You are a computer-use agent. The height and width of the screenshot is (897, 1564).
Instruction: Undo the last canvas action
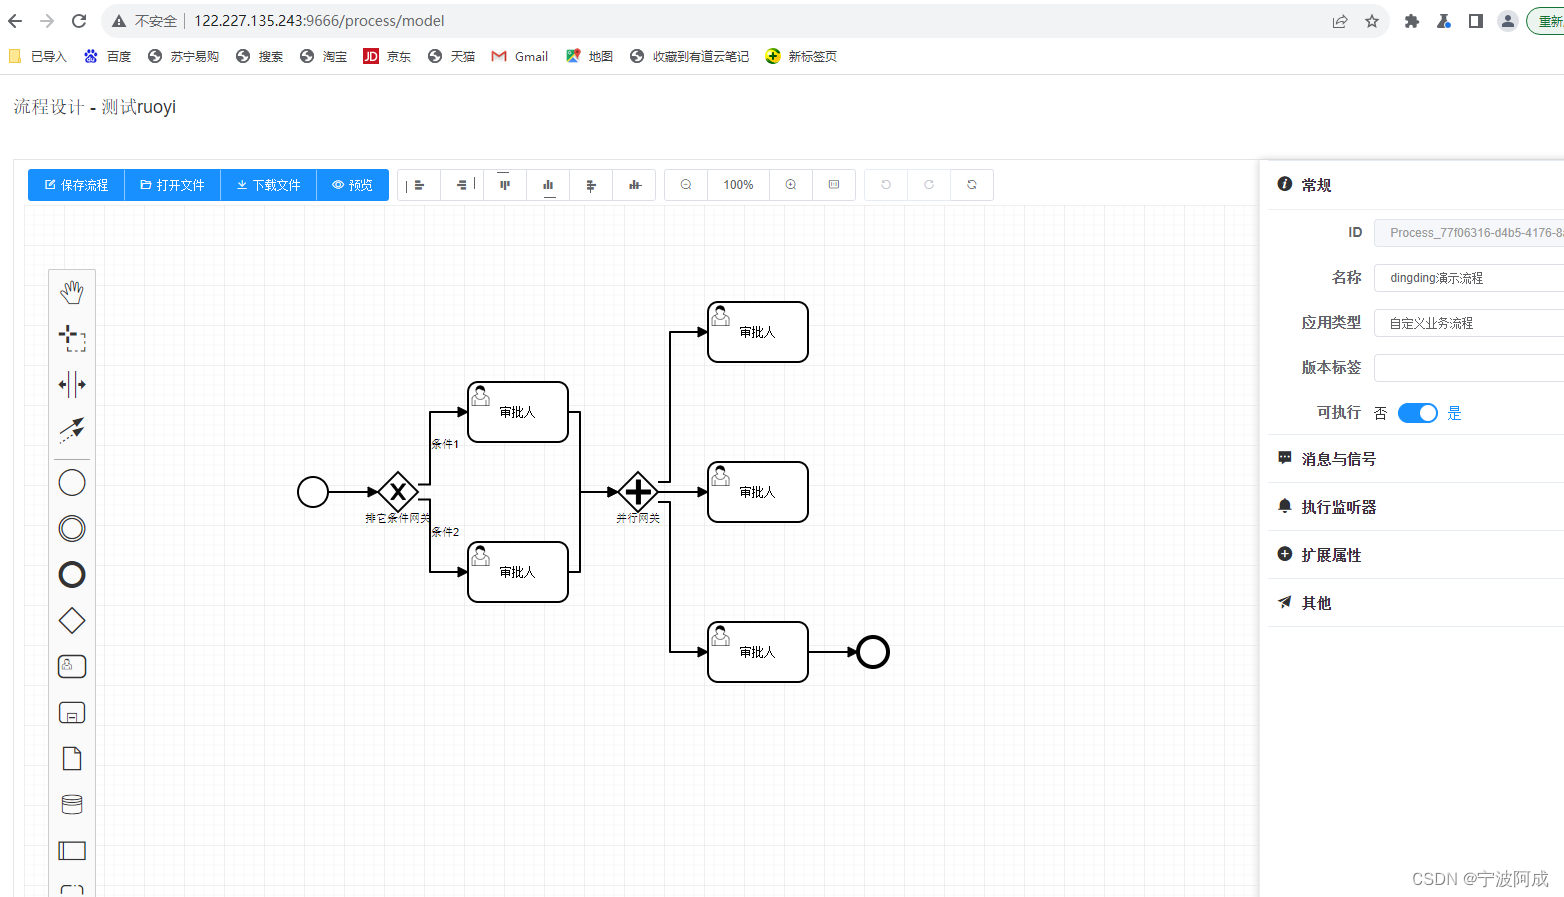point(886,185)
